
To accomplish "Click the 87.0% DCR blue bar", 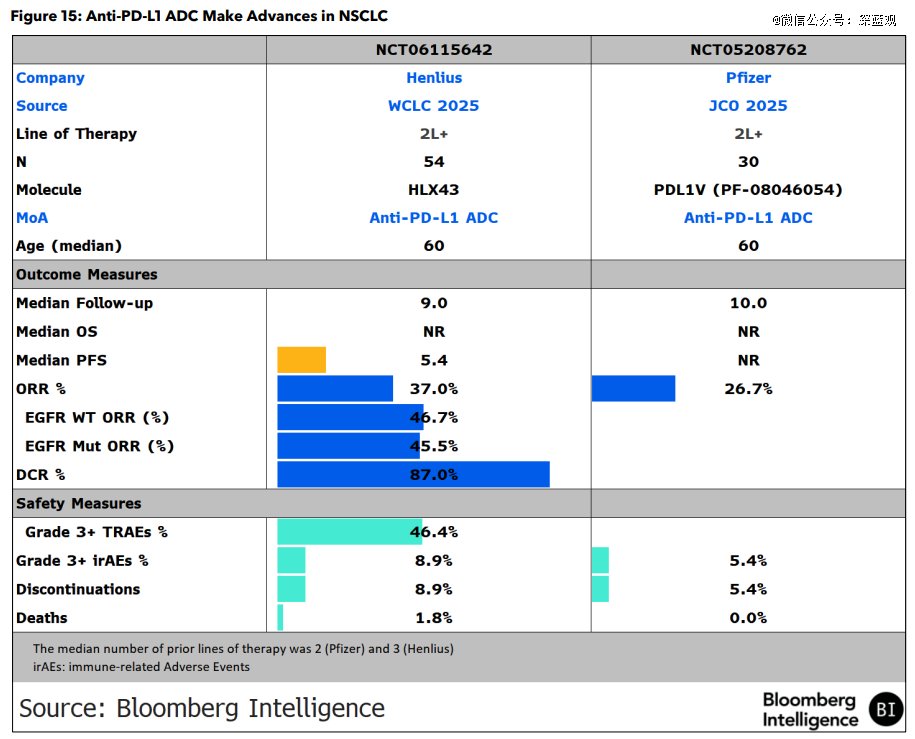I will coord(413,474).
